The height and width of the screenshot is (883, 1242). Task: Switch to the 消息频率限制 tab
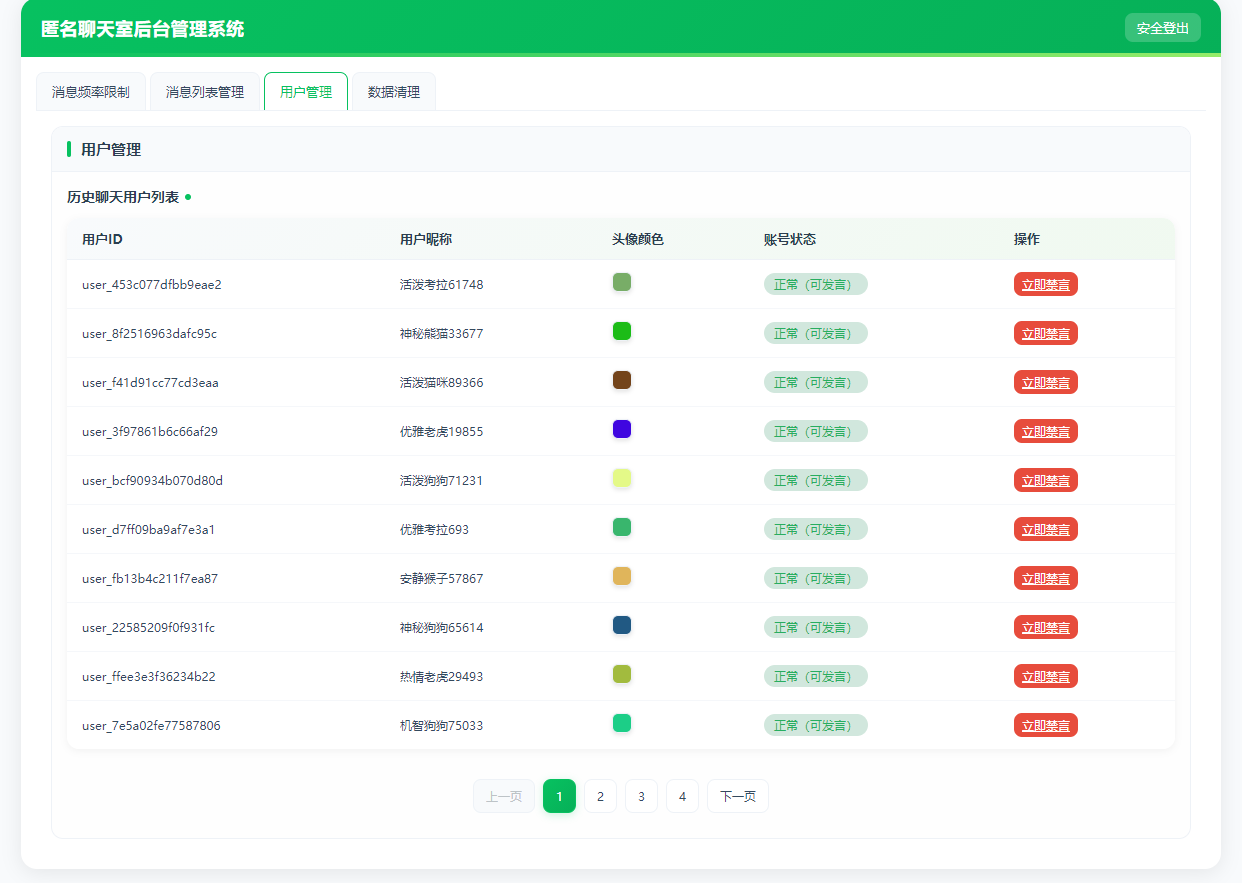coord(91,92)
